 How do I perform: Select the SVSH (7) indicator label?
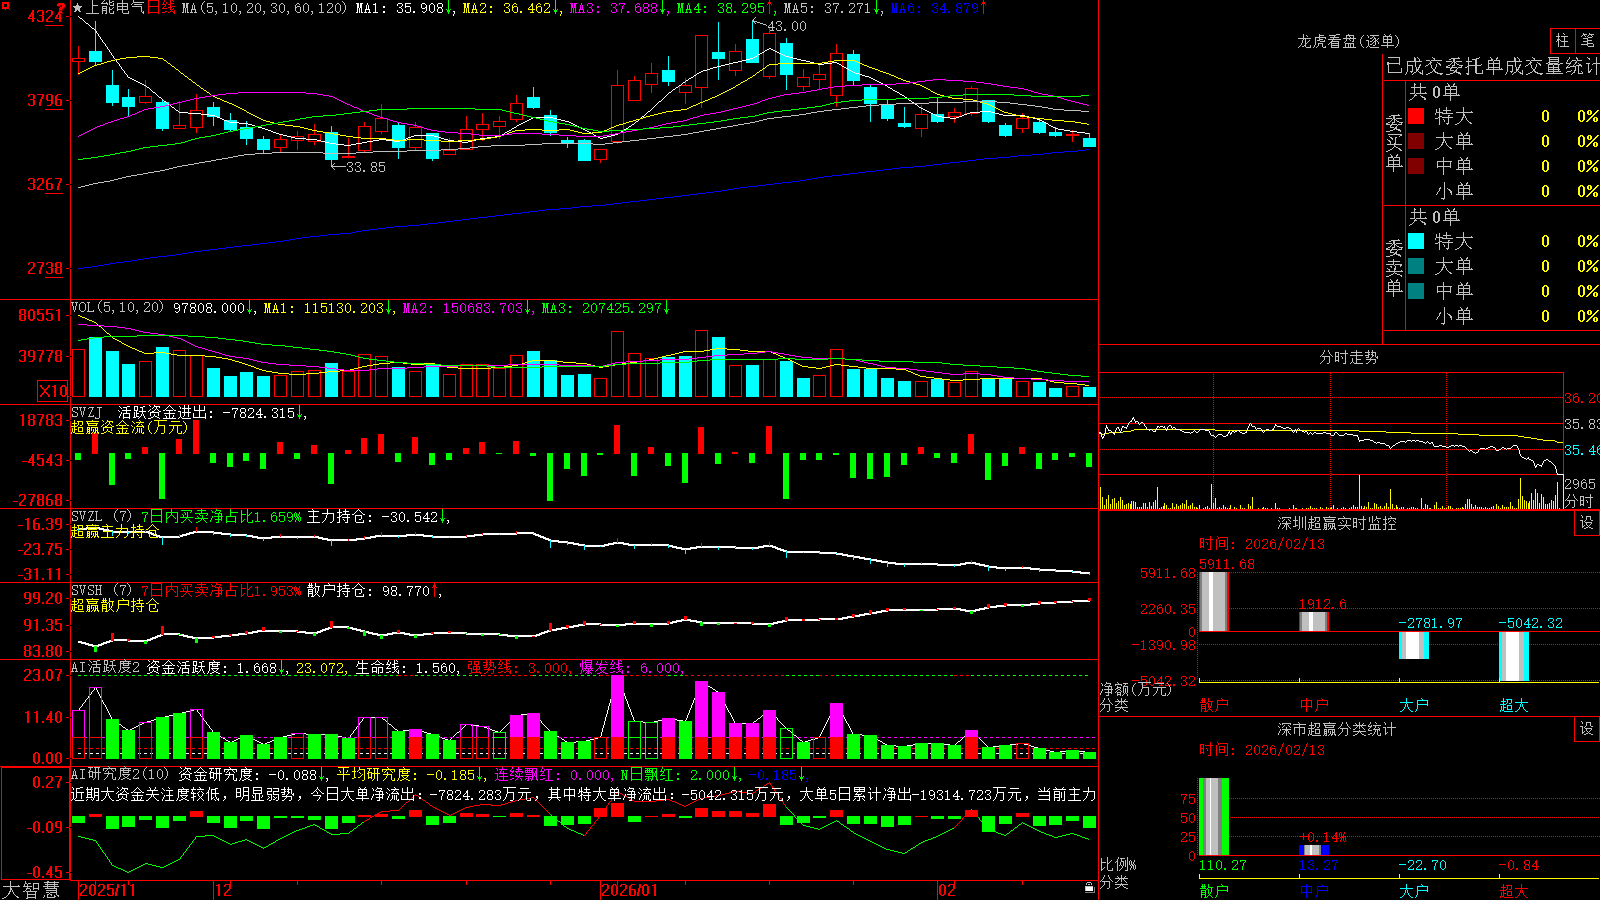click(101, 591)
